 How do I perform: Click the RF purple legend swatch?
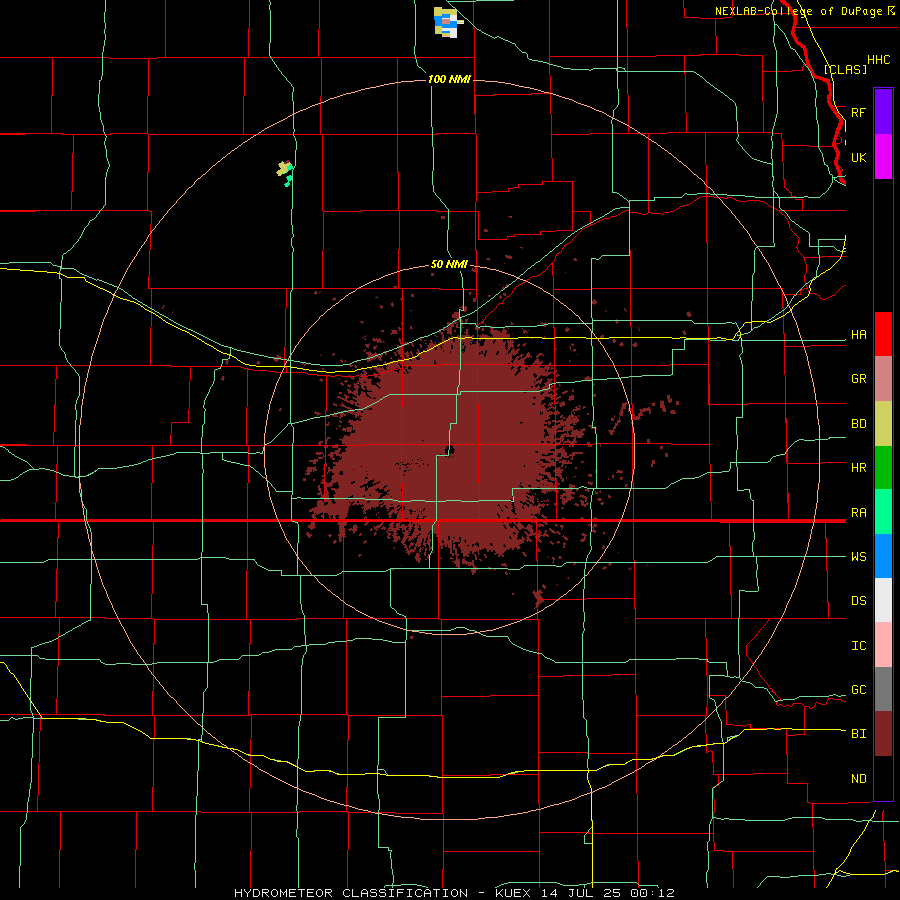883,112
